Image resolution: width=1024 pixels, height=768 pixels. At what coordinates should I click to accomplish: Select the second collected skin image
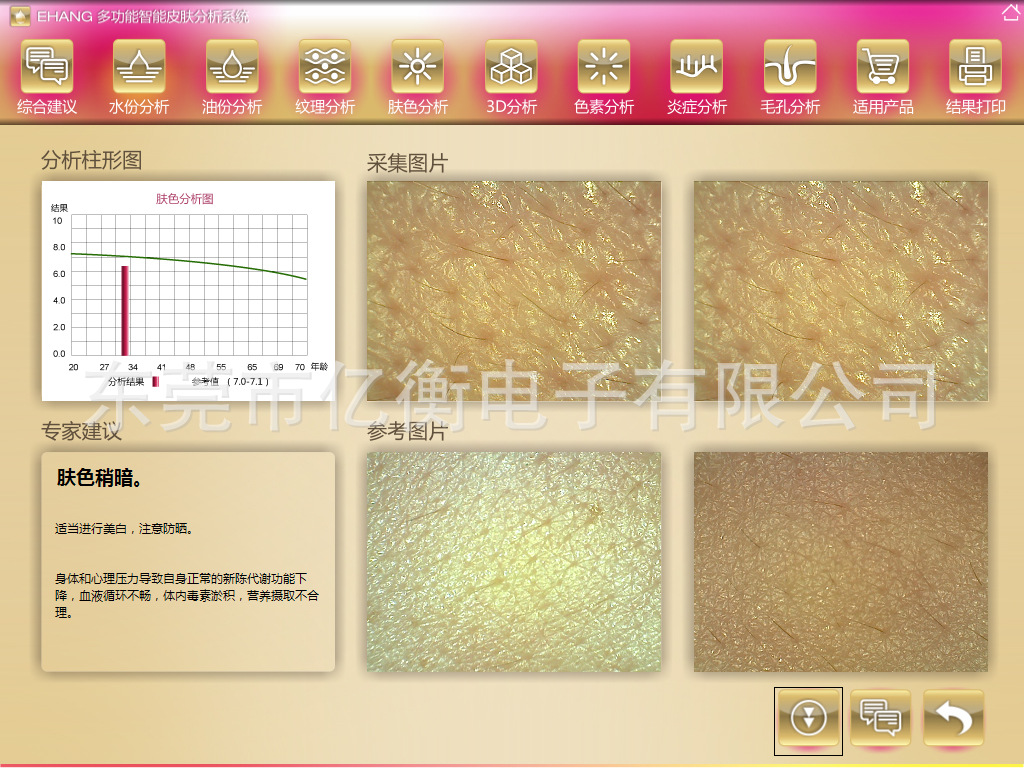pos(841,291)
